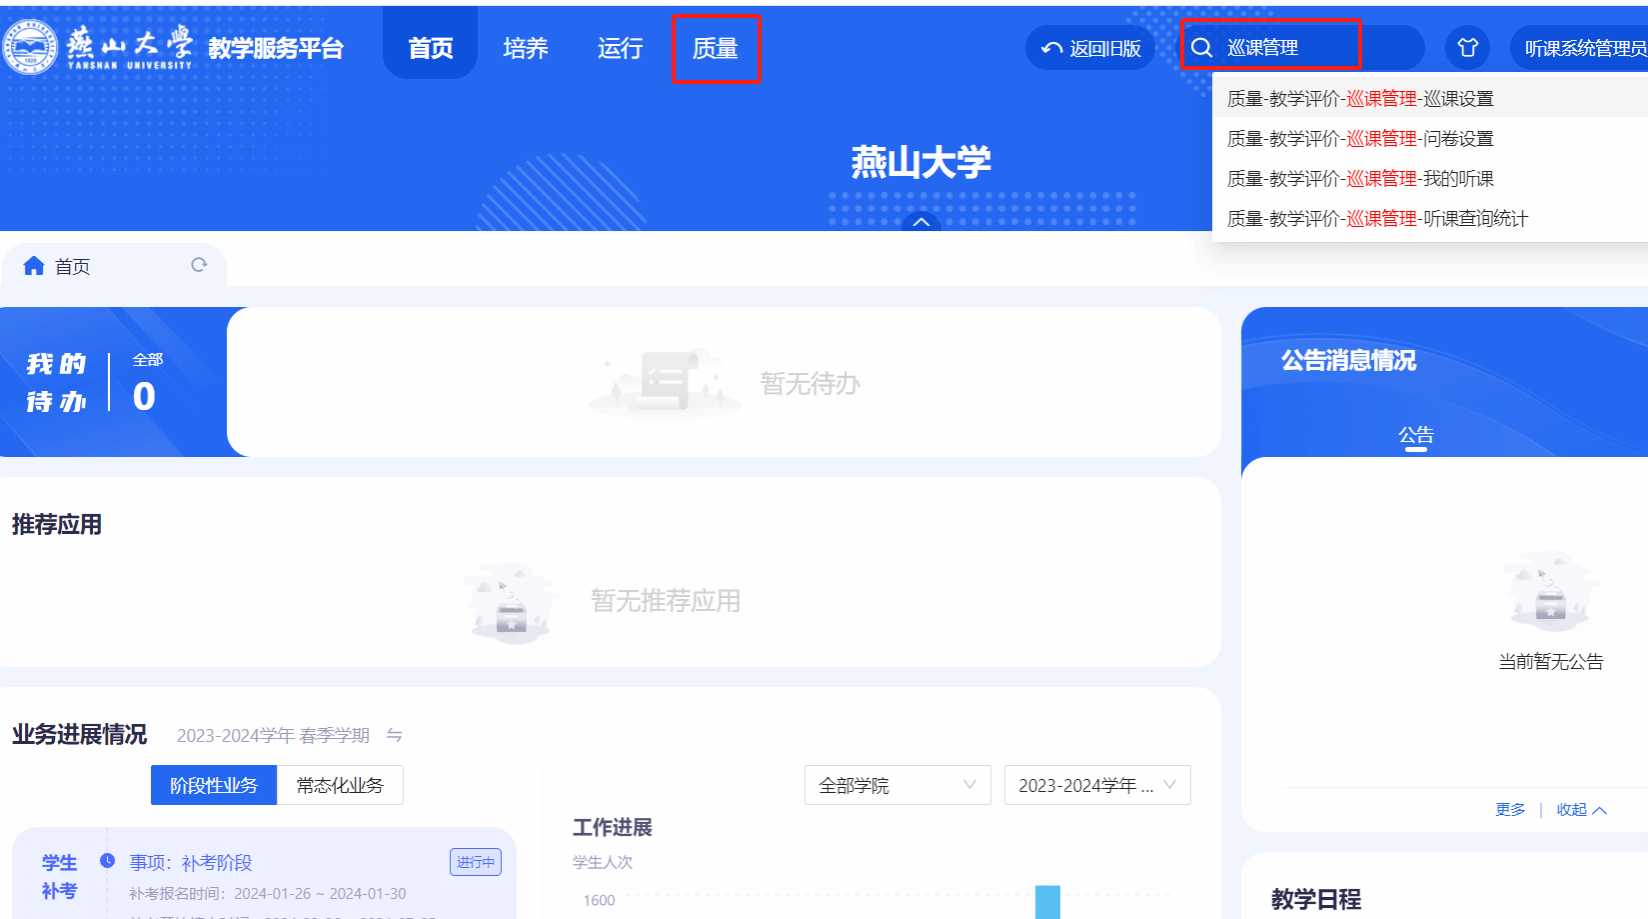Click 更多 link in announcements
Screen dimensions: 1648x919
[1510, 809]
